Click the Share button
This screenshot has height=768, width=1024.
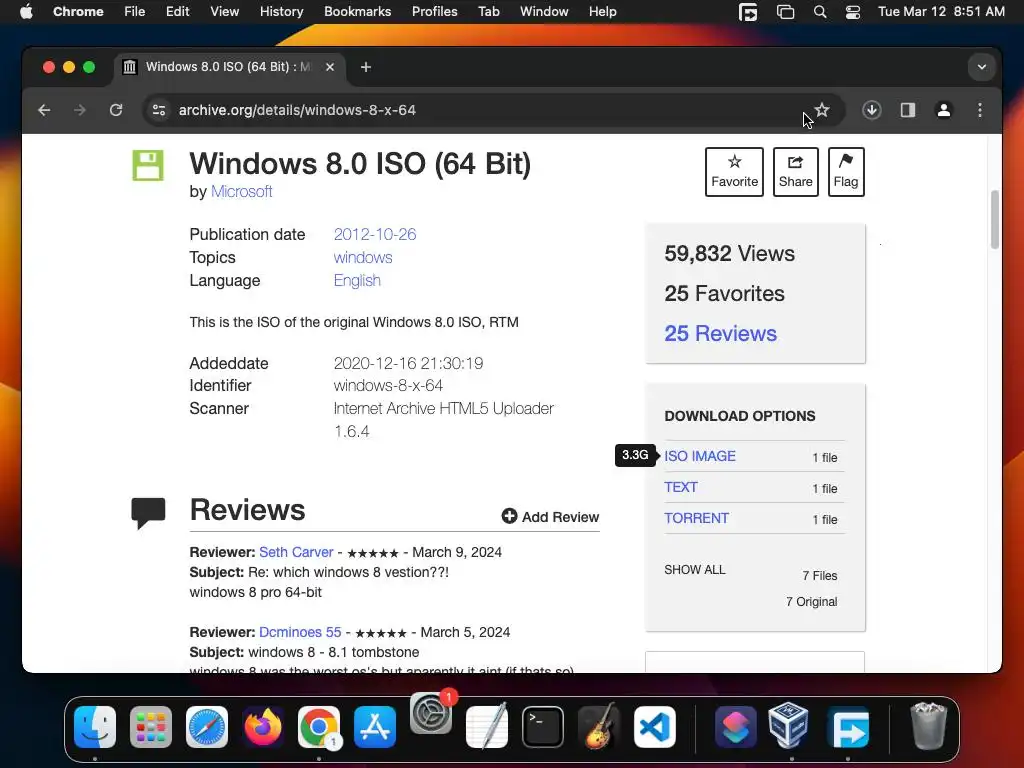tap(795, 172)
